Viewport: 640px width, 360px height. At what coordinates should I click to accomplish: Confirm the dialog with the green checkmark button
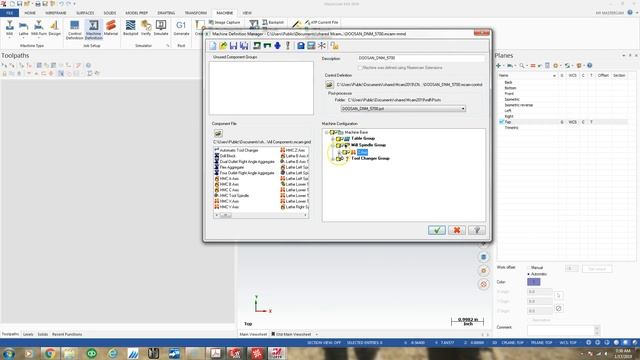(437, 230)
